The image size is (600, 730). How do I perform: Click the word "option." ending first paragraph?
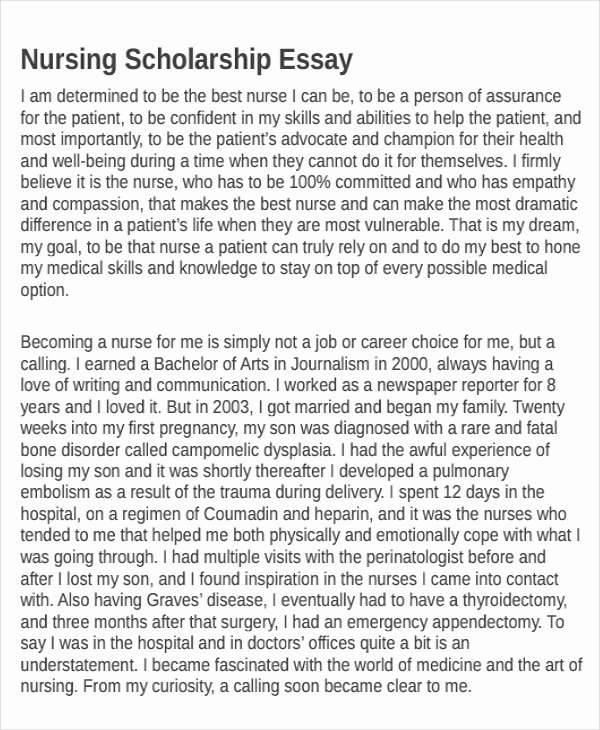point(45,291)
